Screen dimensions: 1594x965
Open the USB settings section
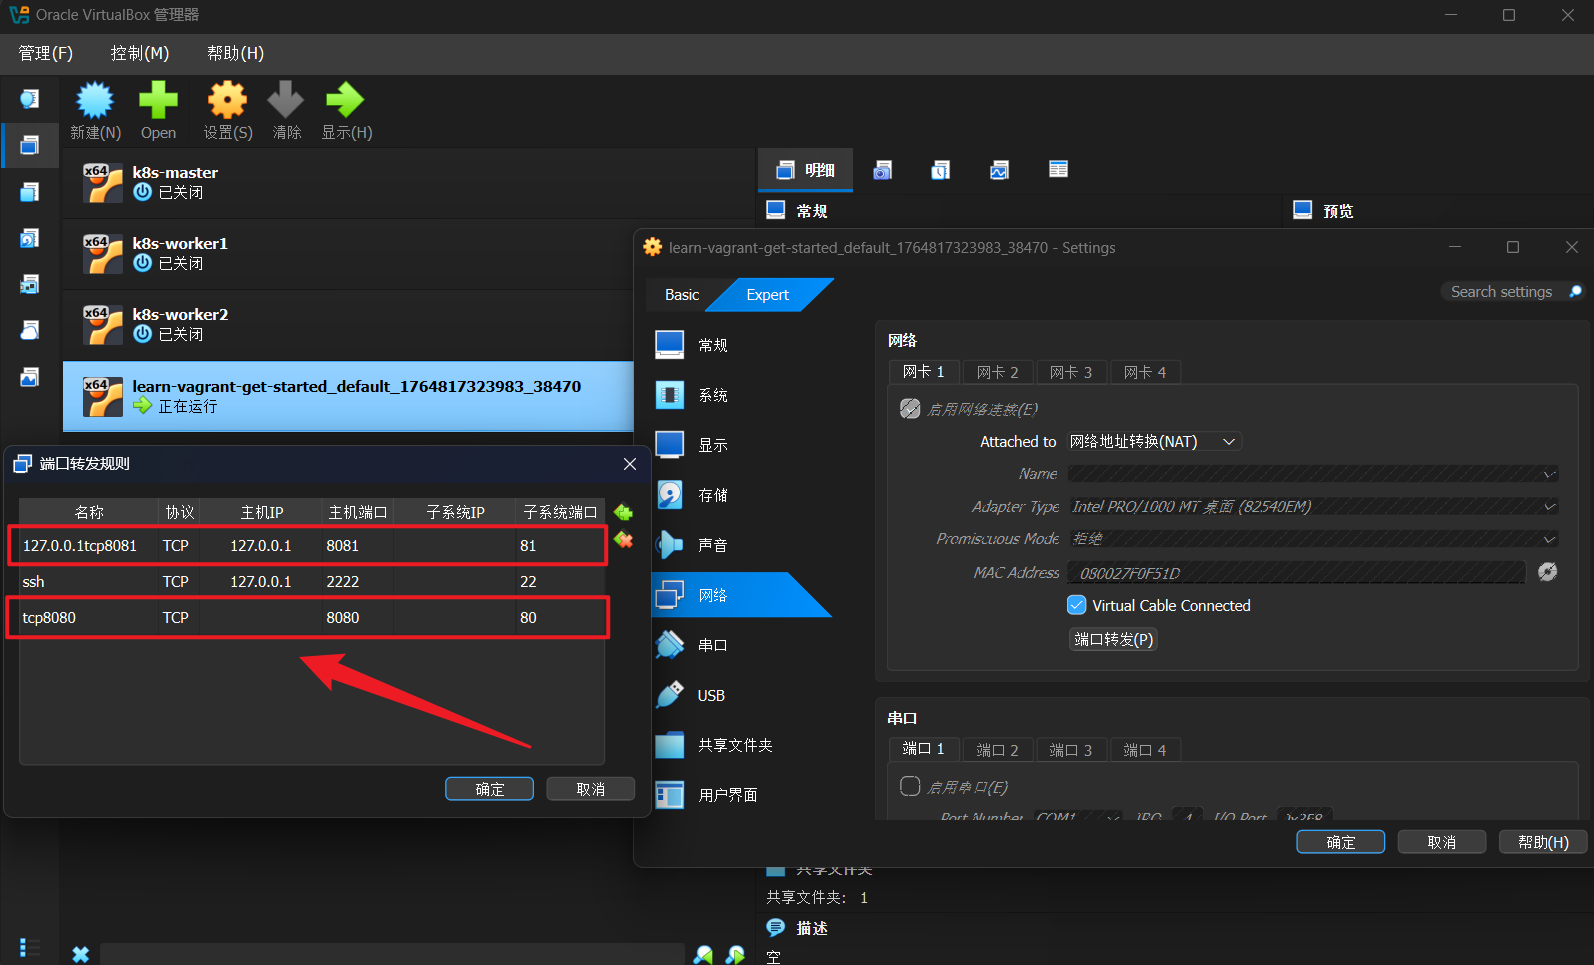tap(710, 695)
